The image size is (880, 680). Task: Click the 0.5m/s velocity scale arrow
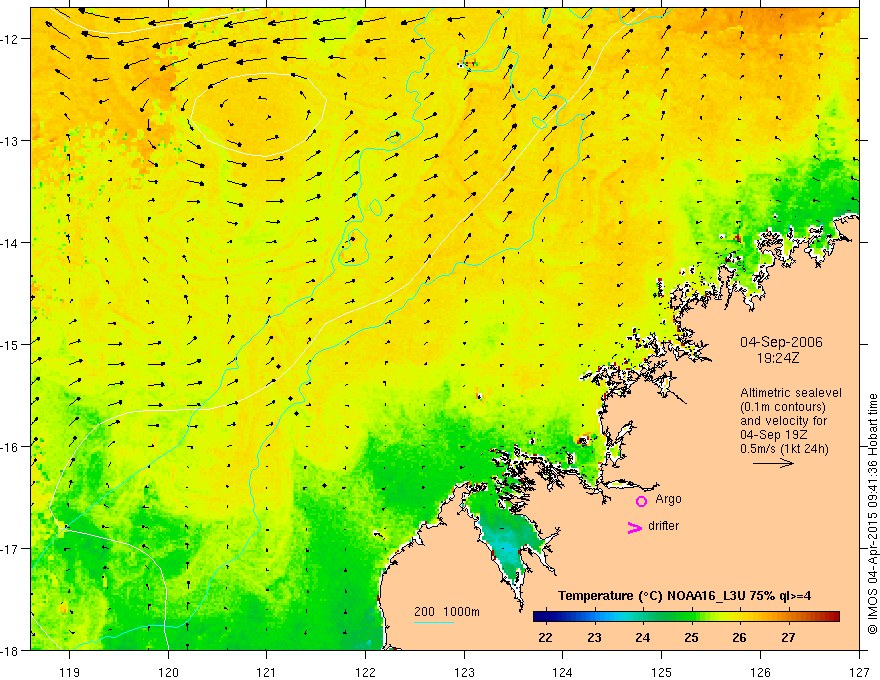(773, 463)
